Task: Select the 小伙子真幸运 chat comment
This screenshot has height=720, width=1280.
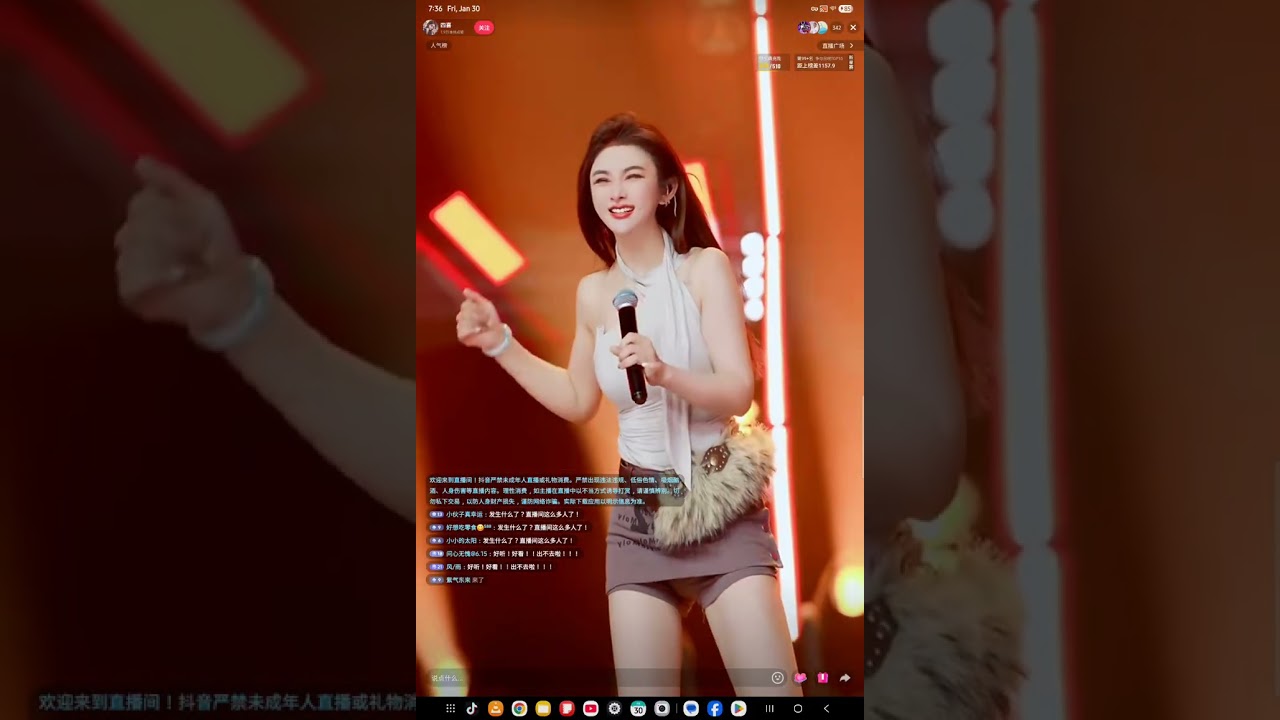Action: pos(504,514)
